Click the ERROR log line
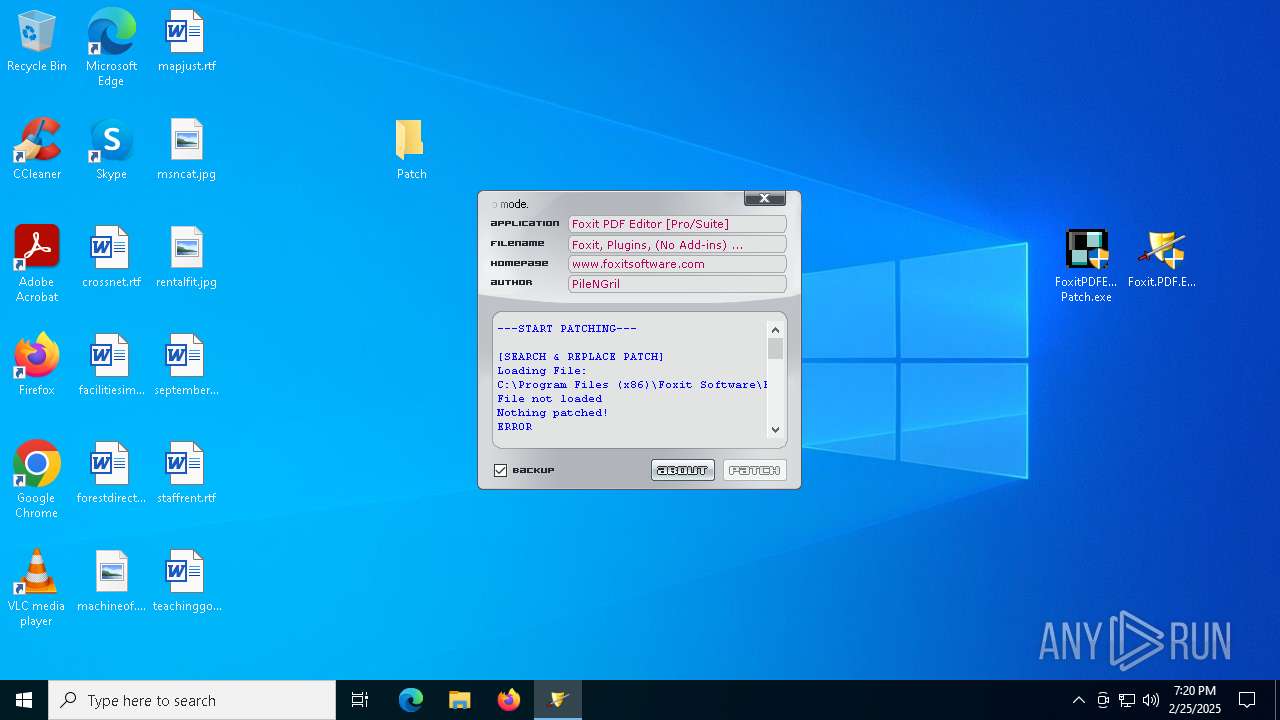 click(x=514, y=427)
